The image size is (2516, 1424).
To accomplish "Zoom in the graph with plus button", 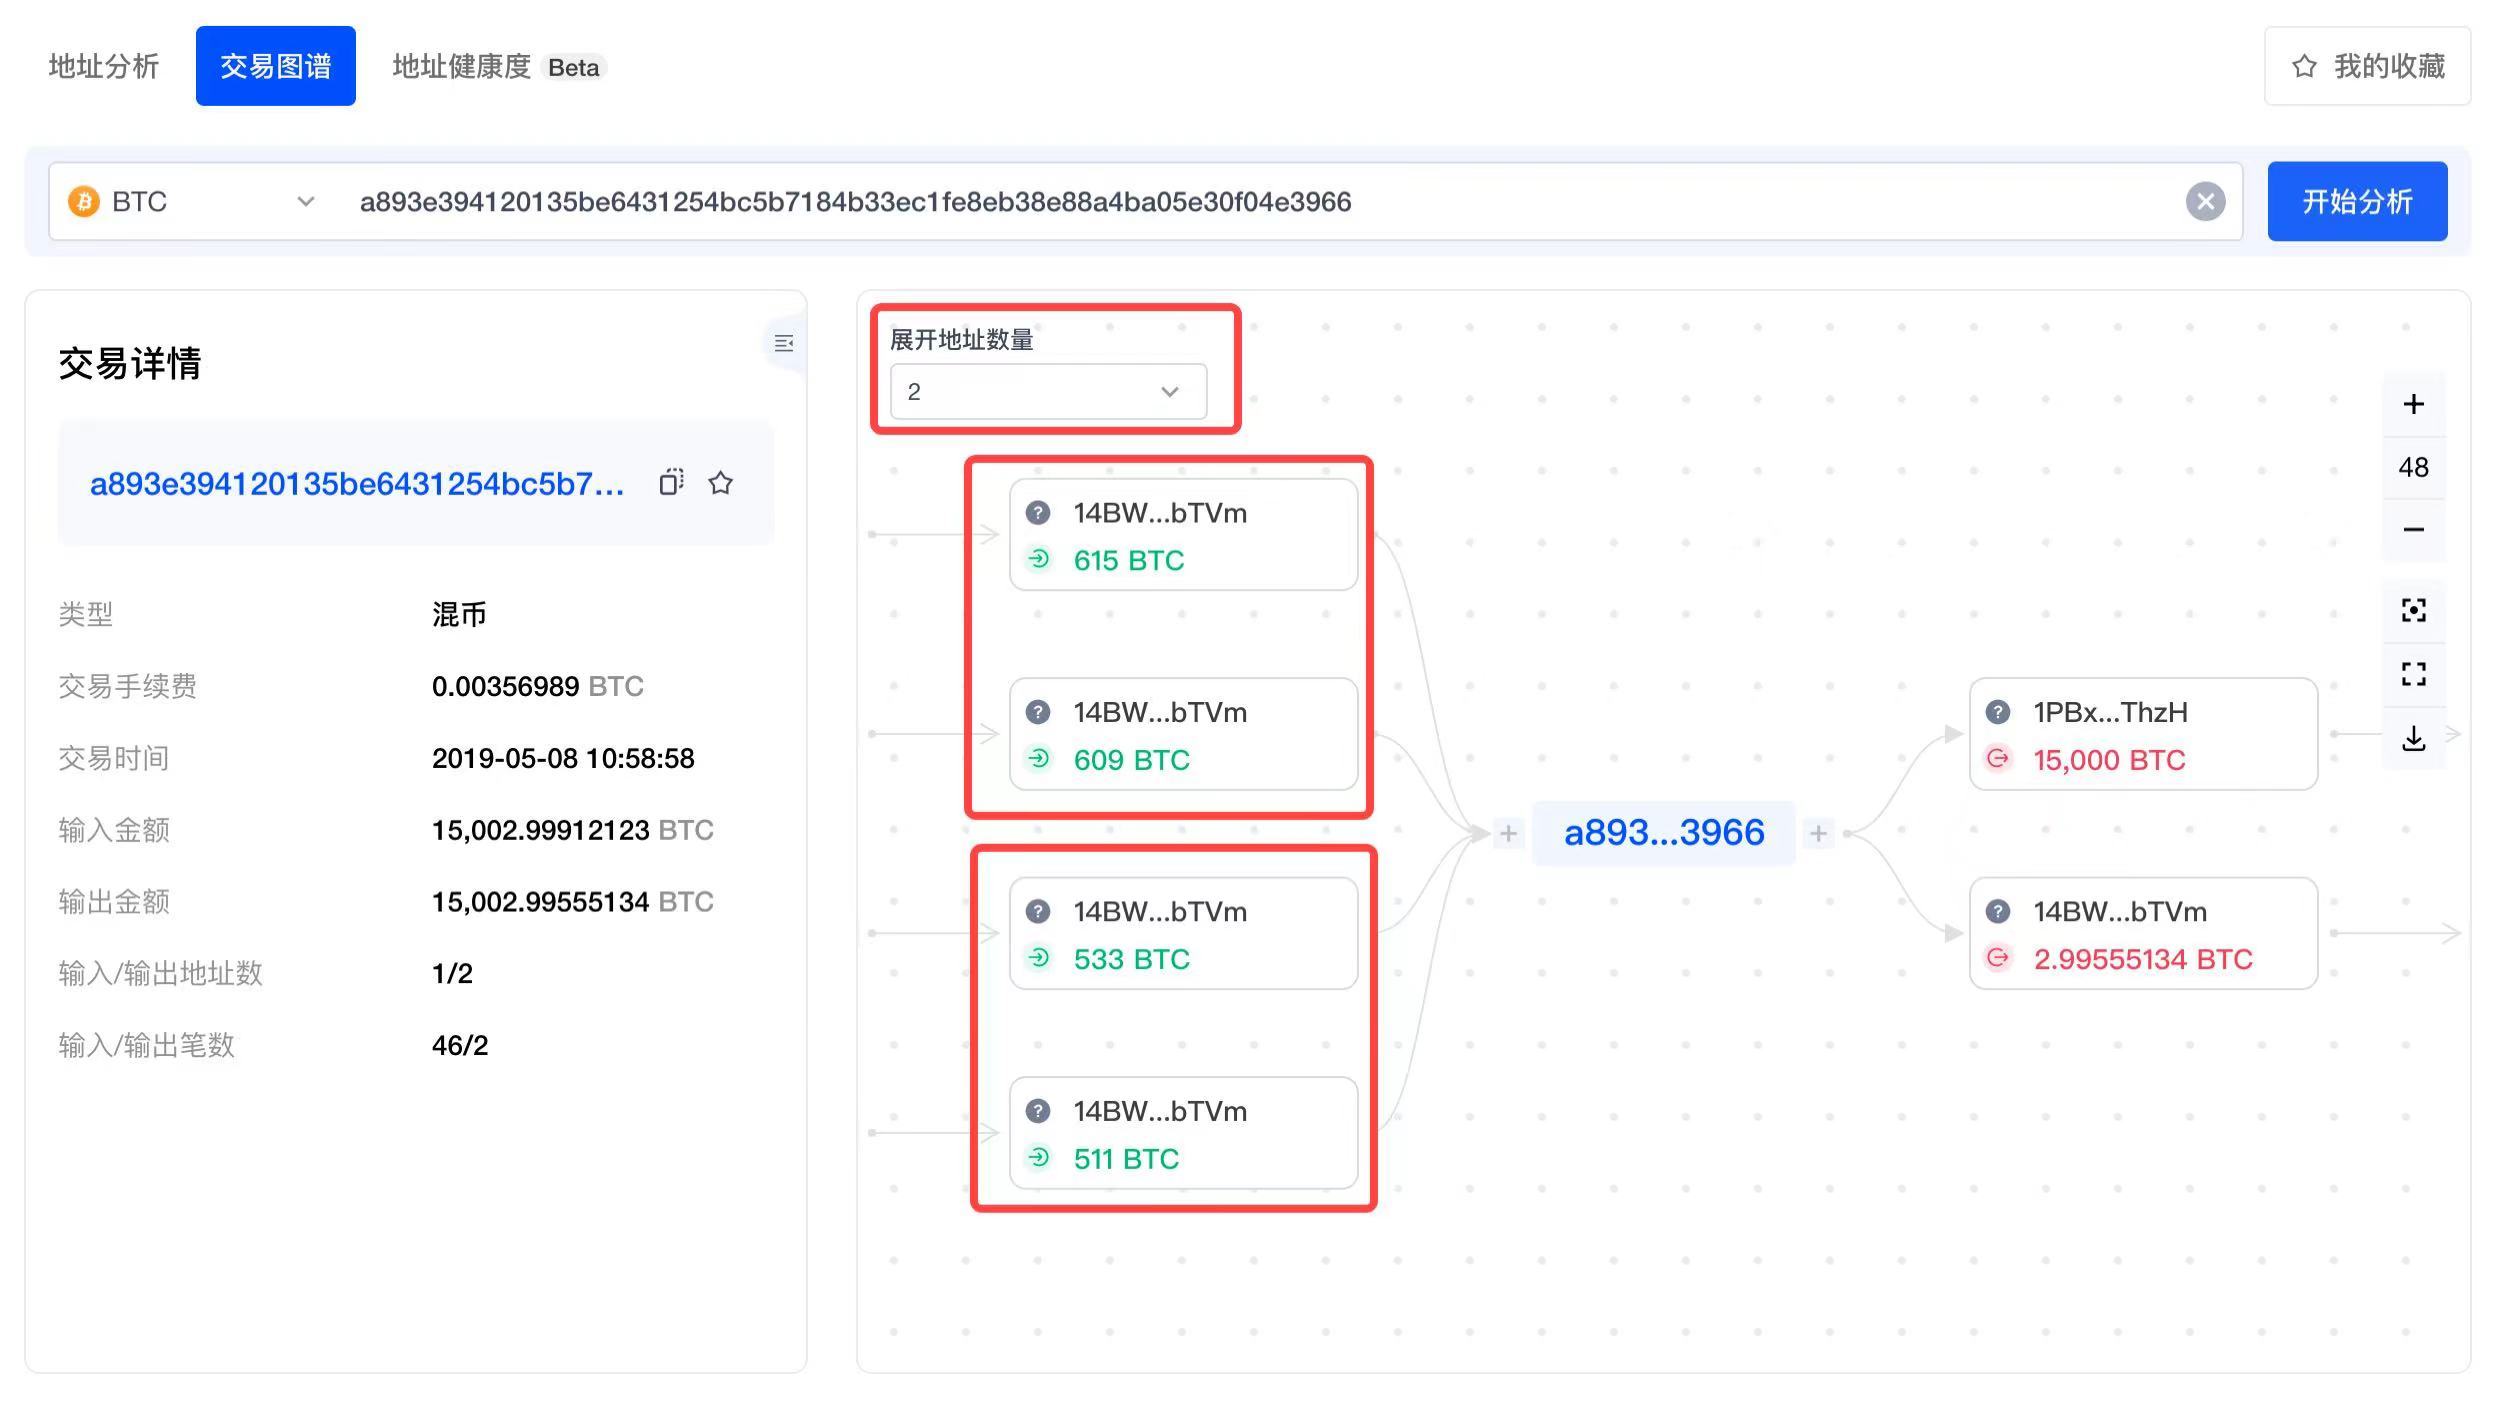I will pos(2413,404).
